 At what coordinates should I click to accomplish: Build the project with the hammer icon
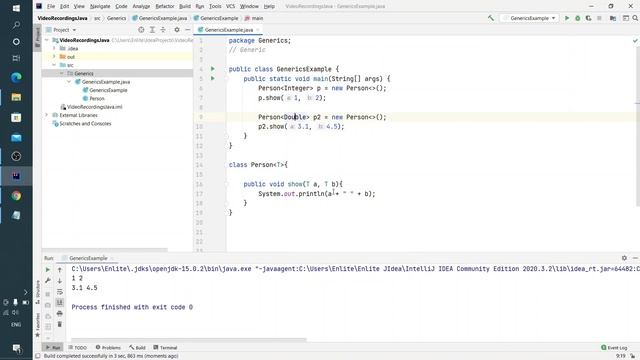click(491, 18)
